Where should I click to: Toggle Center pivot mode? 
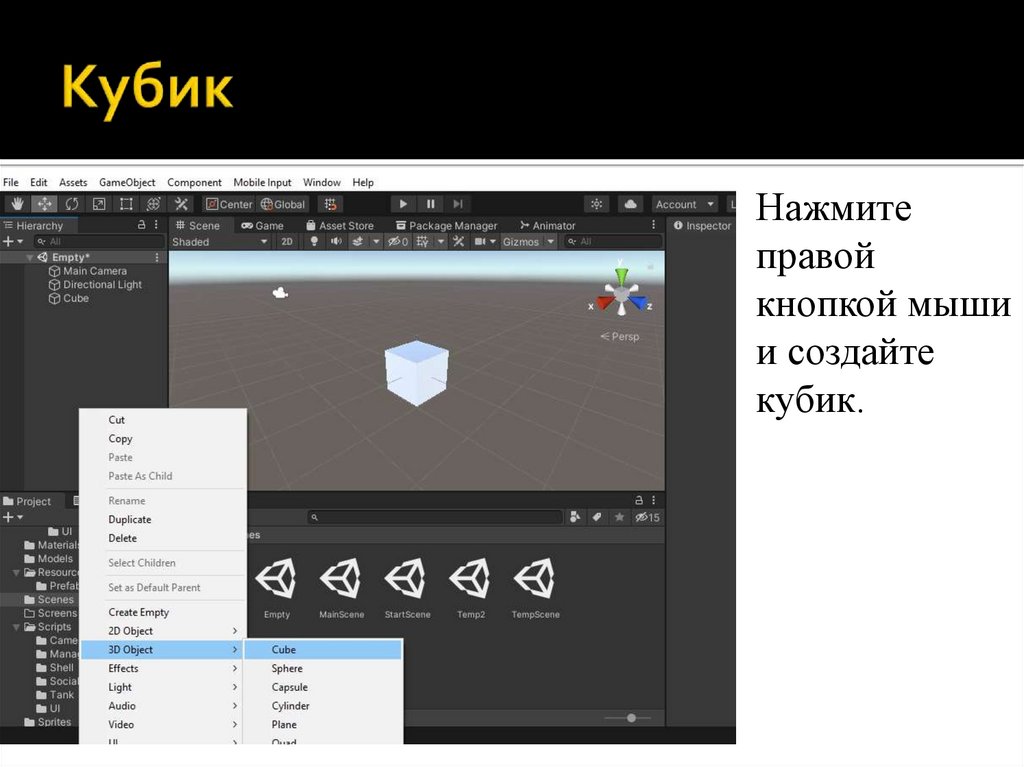[229, 204]
